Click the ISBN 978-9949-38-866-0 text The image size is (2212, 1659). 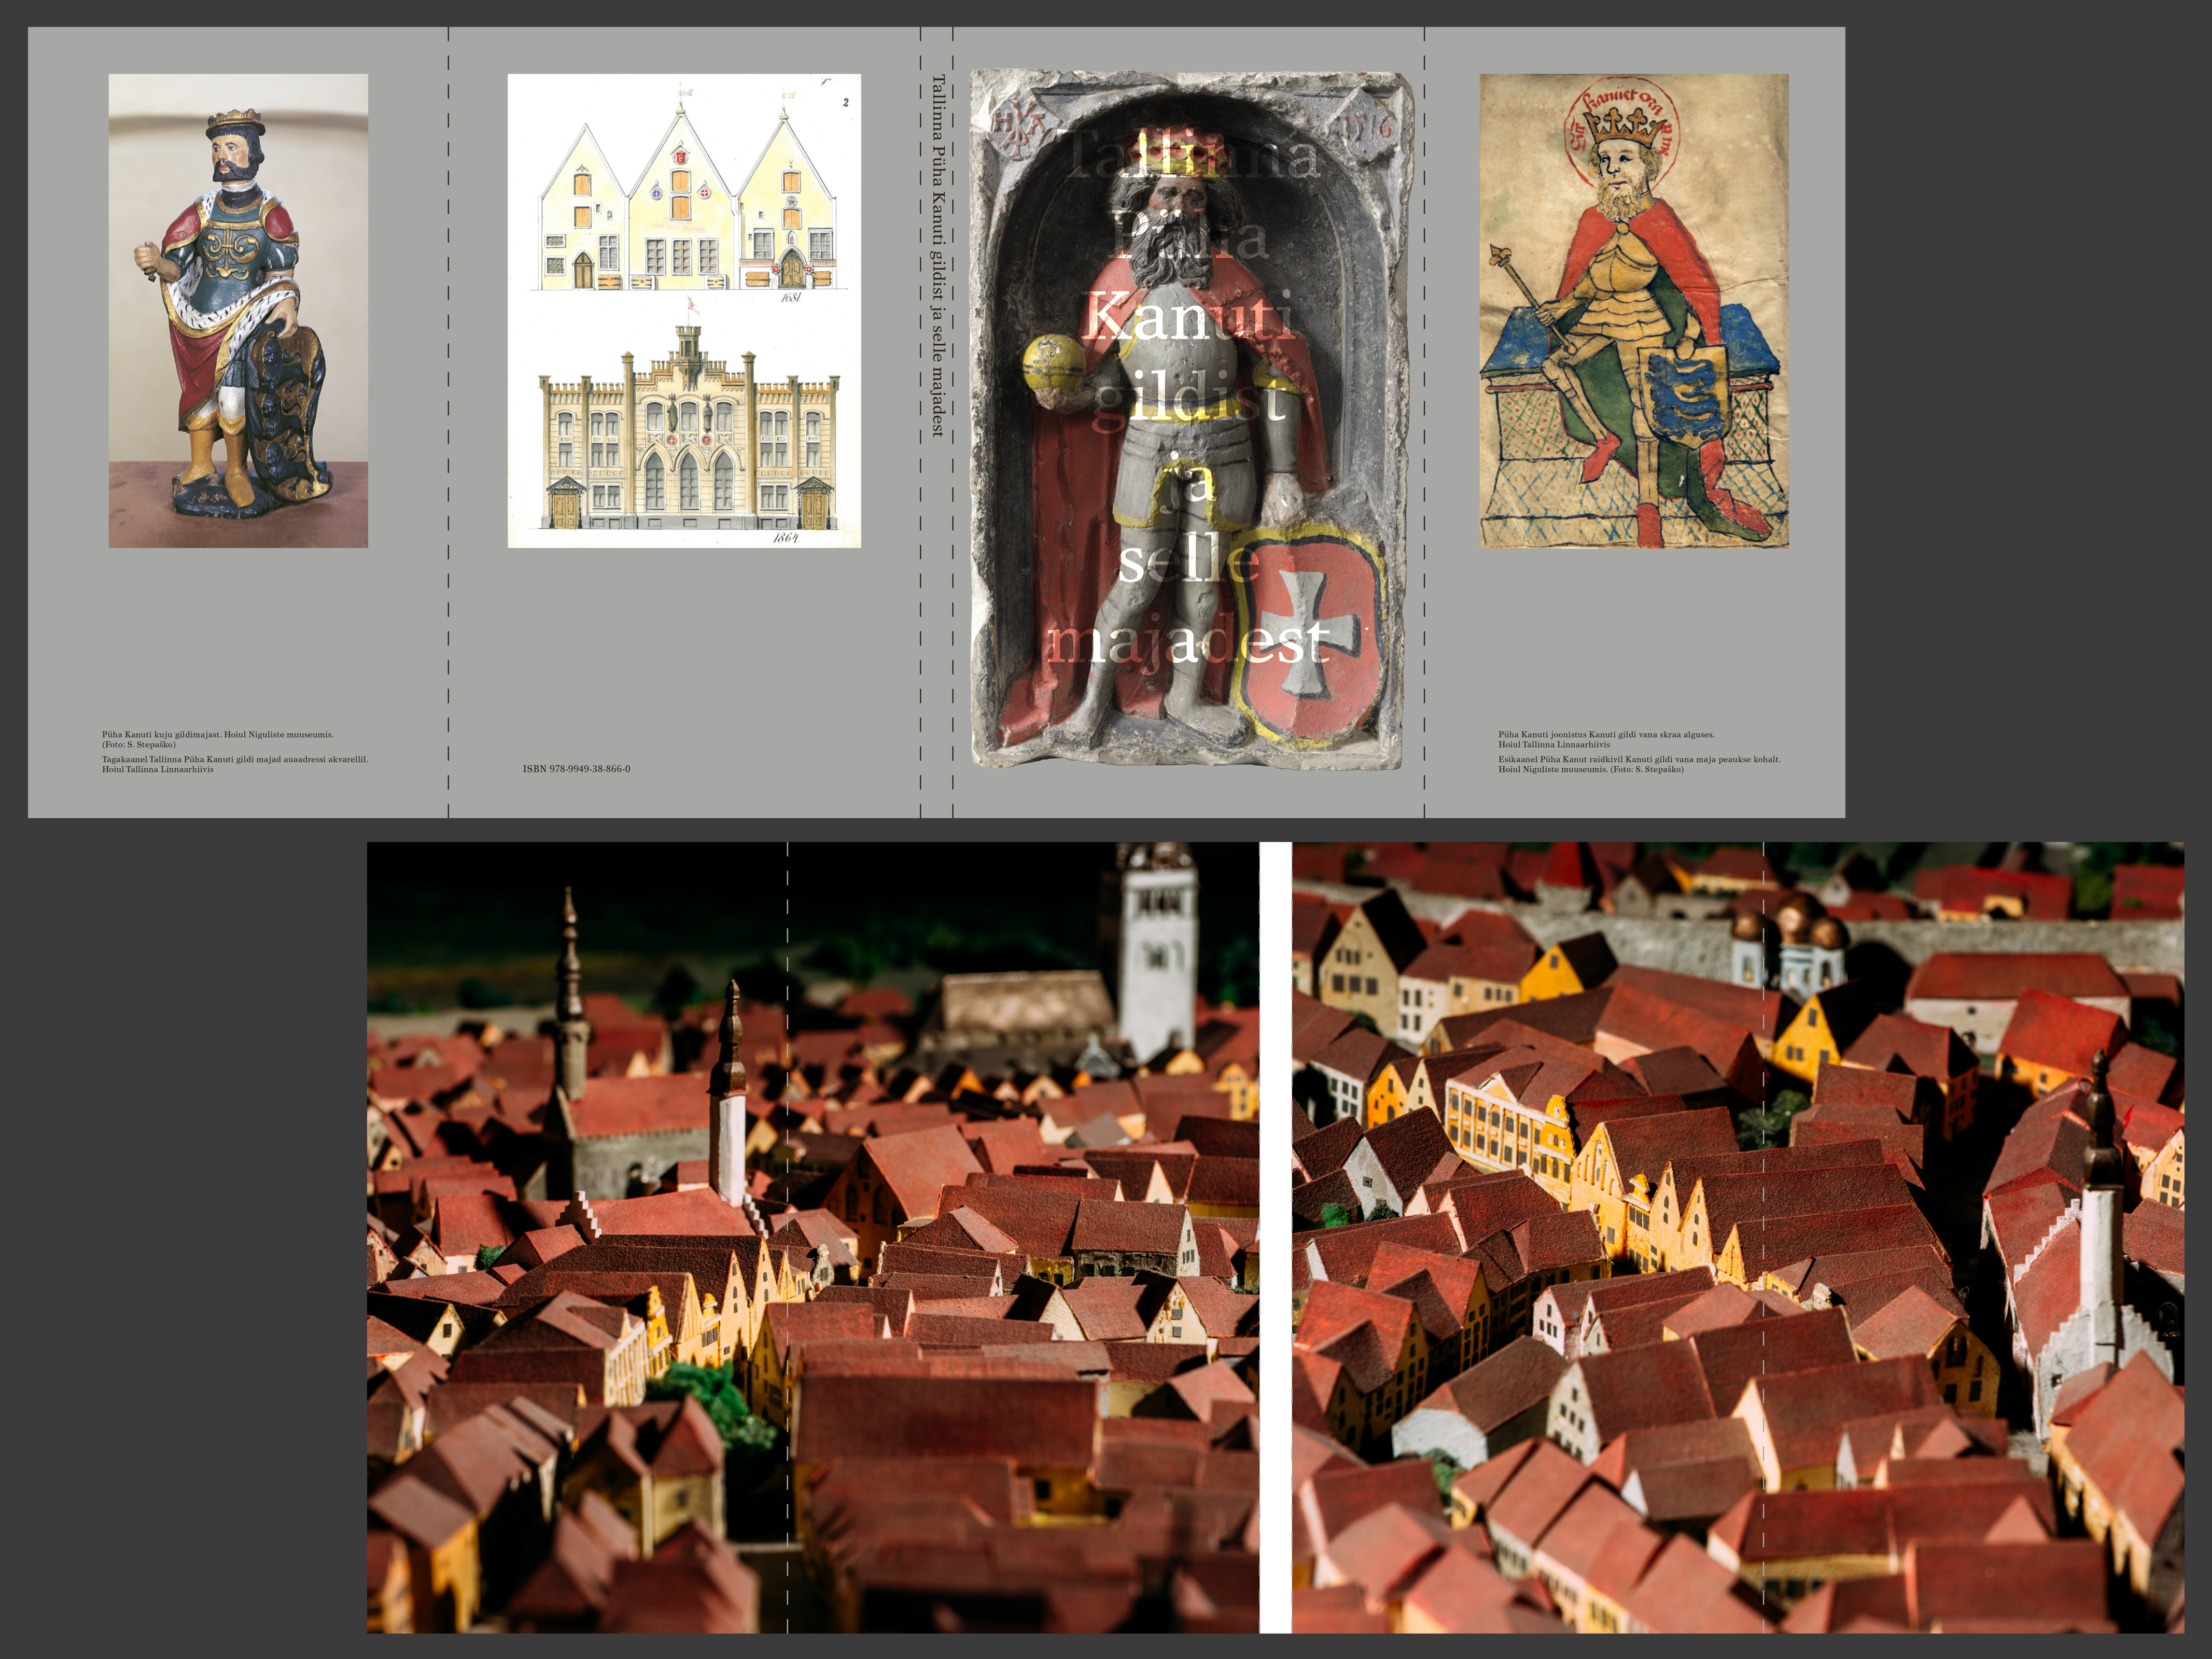click(576, 769)
